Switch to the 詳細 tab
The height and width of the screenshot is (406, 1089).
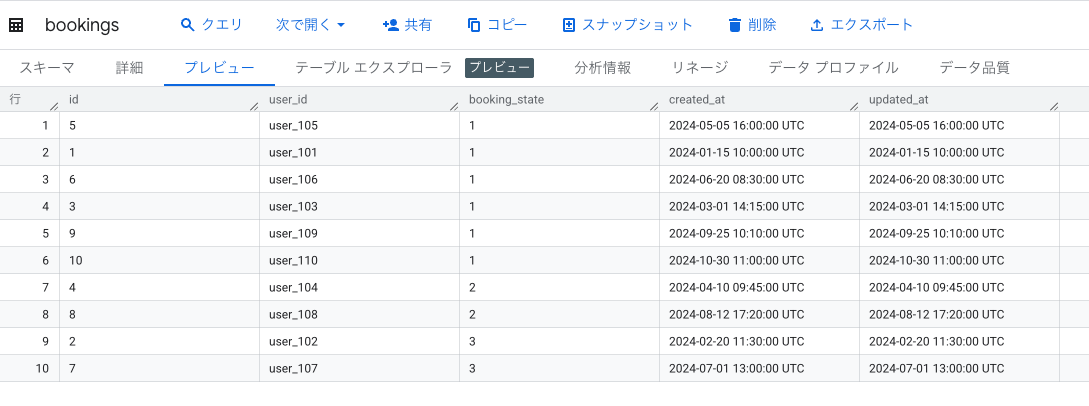click(x=129, y=67)
